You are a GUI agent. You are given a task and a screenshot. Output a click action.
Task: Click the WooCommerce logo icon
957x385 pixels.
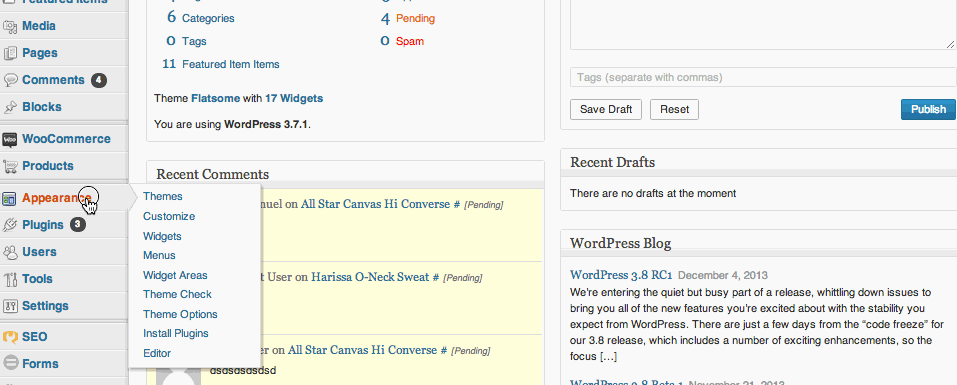point(10,139)
